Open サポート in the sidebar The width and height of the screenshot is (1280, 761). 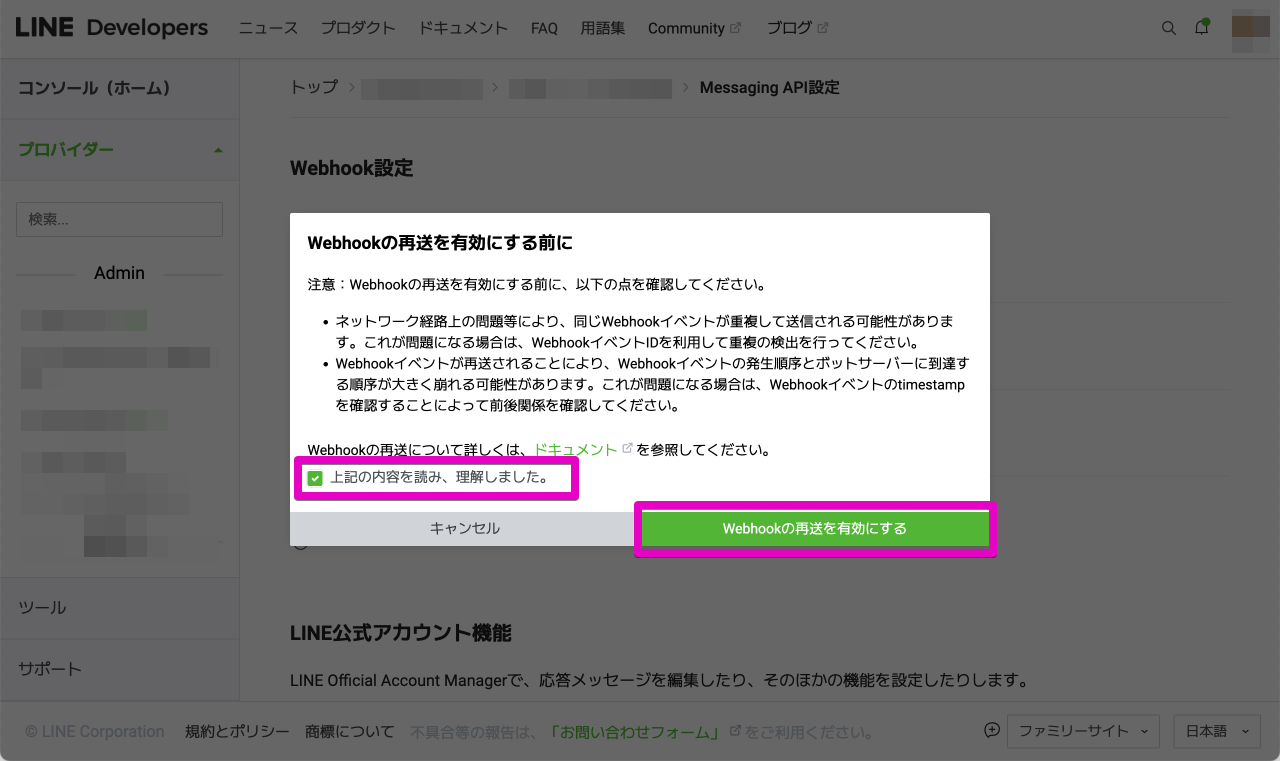click(x=119, y=669)
